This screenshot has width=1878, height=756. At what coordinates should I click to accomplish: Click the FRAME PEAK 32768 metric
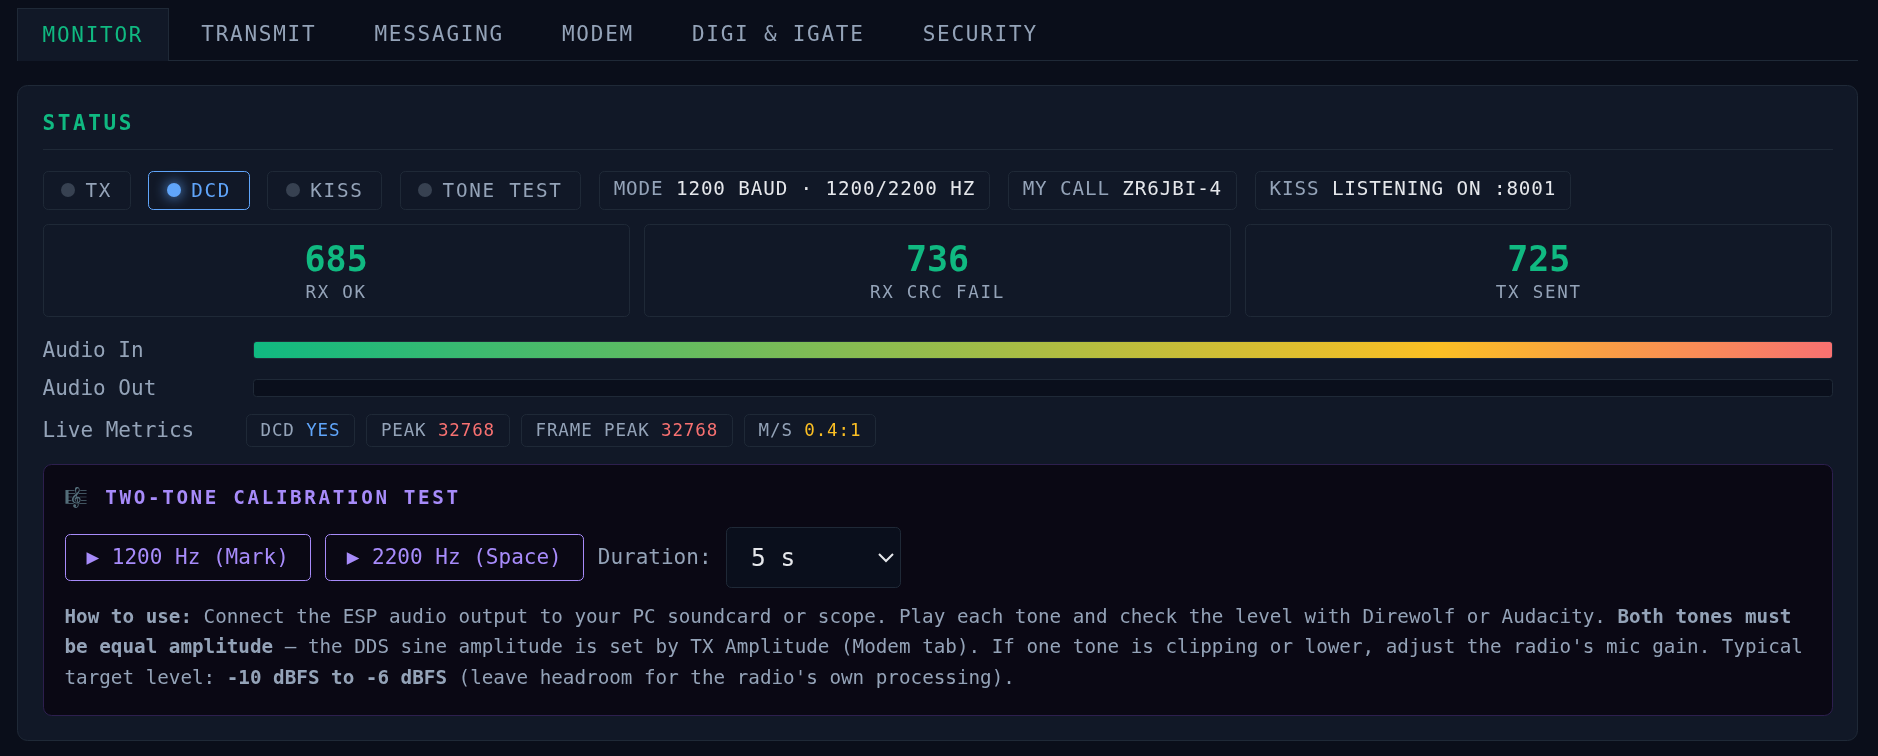[627, 430]
